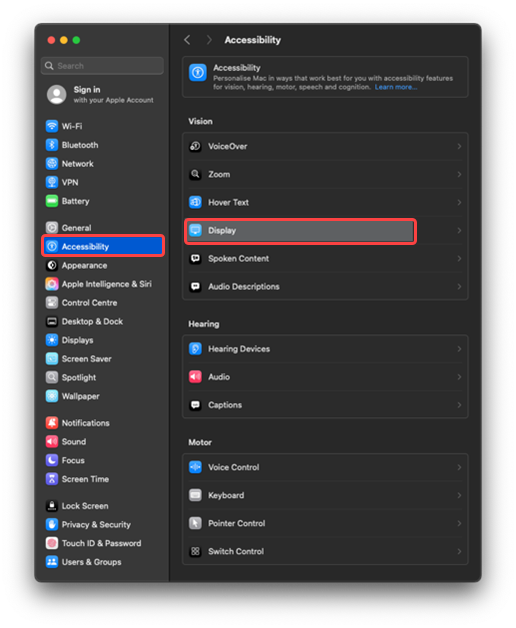The height and width of the screenshot is (628, 516).
Task: Expand Spoken Content row chevron
Action: point(459,259)
